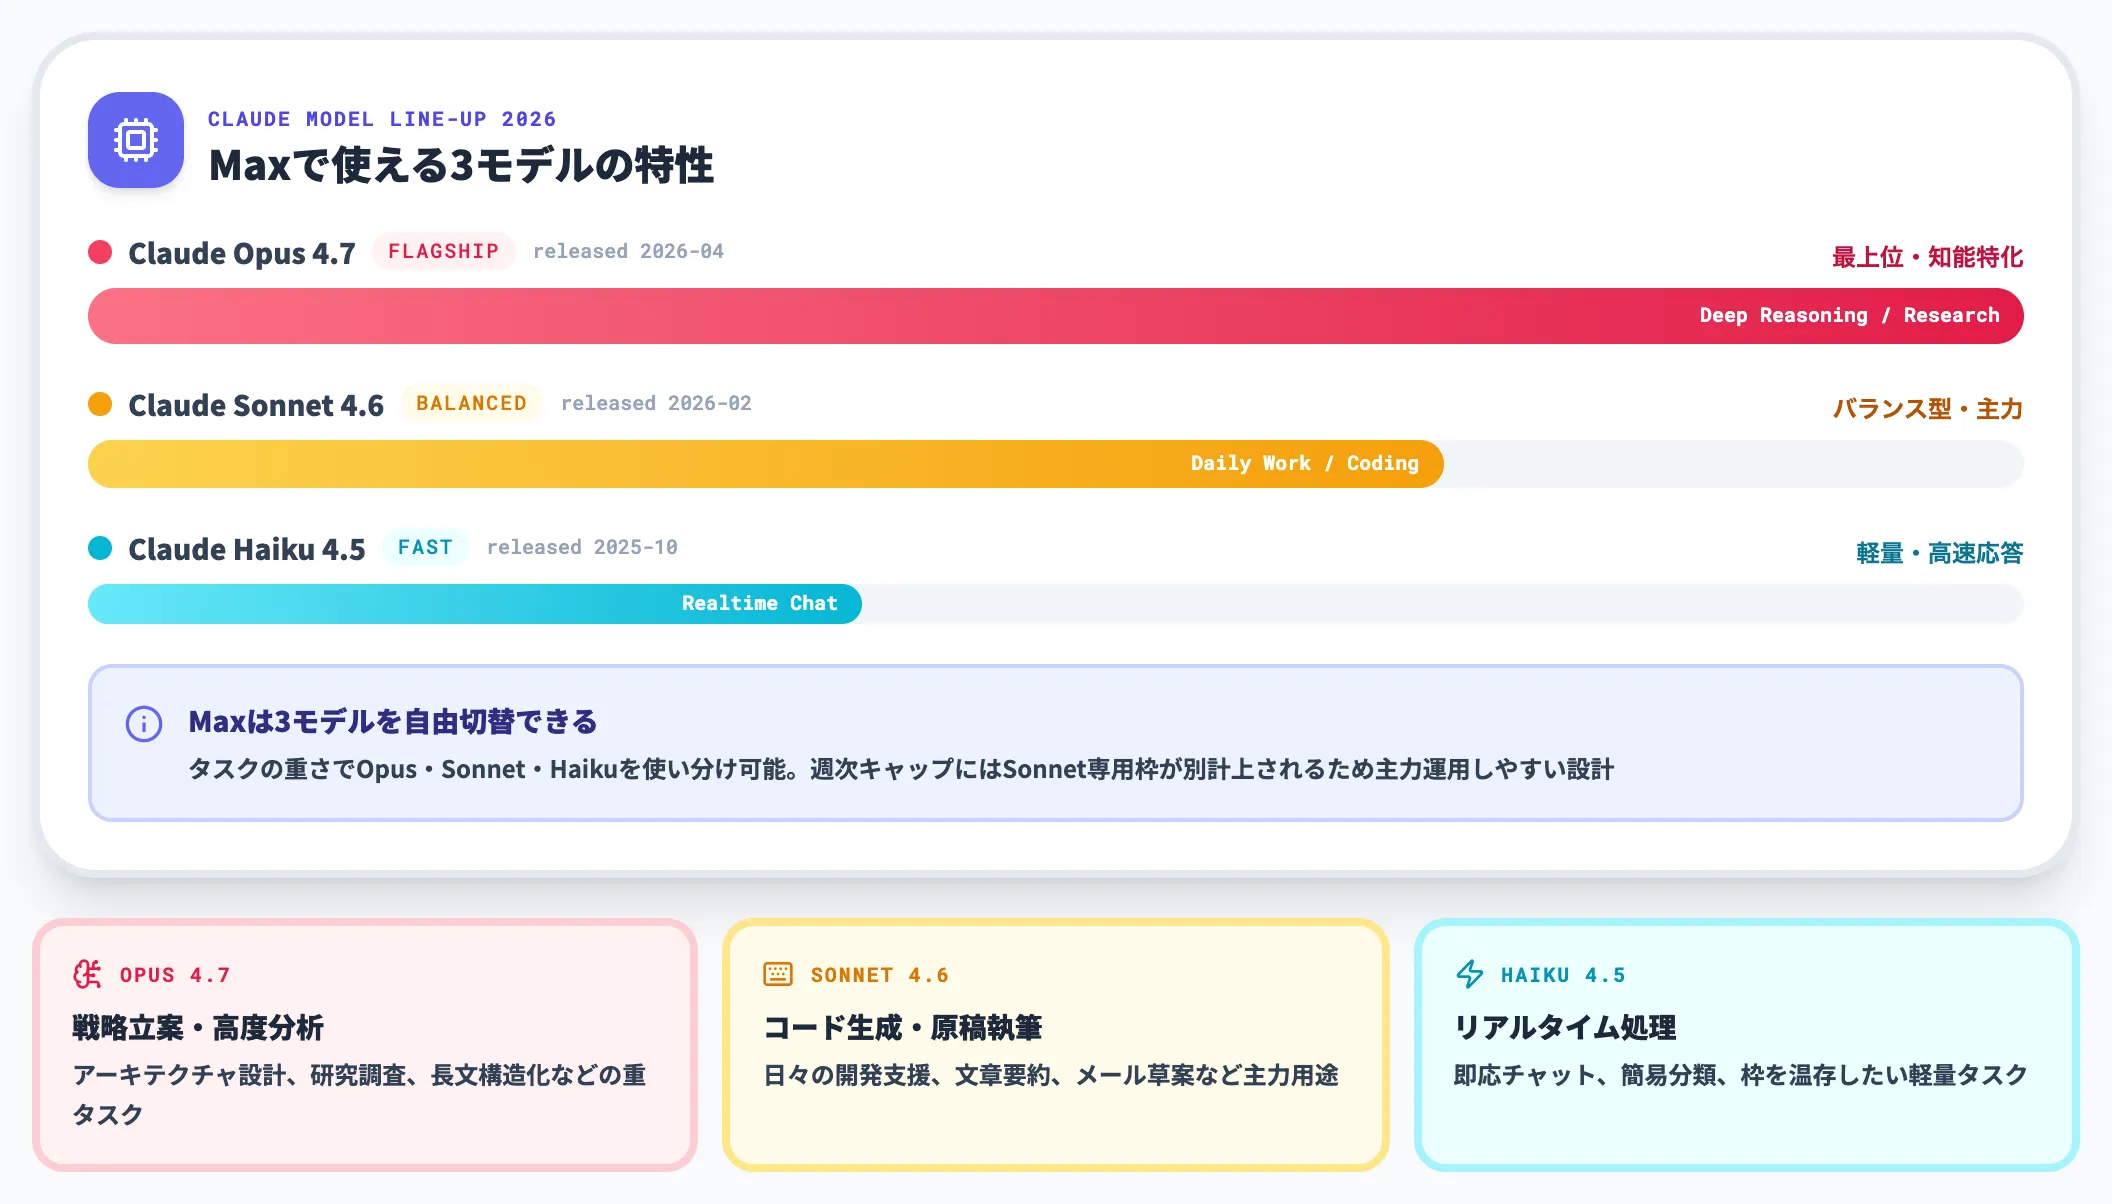Click the orange Daily Work / Coding bar
The height and width of the screenshot is (1204, 2112).
coord(766,464)
